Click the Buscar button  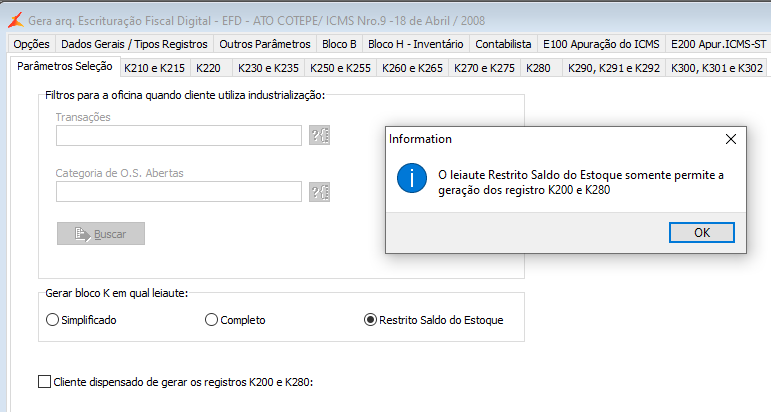(101, 233)
